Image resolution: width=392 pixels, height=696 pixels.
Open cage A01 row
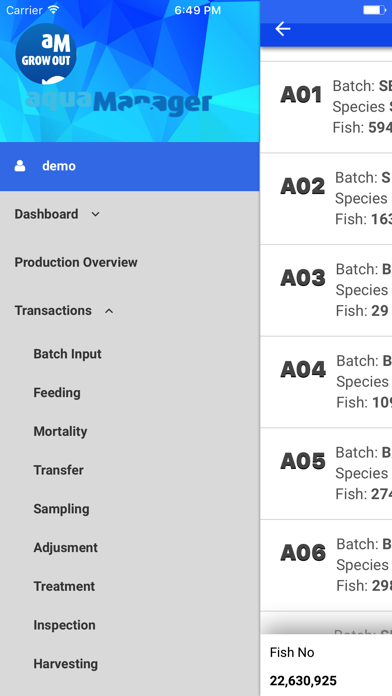(x=326, y=107)
